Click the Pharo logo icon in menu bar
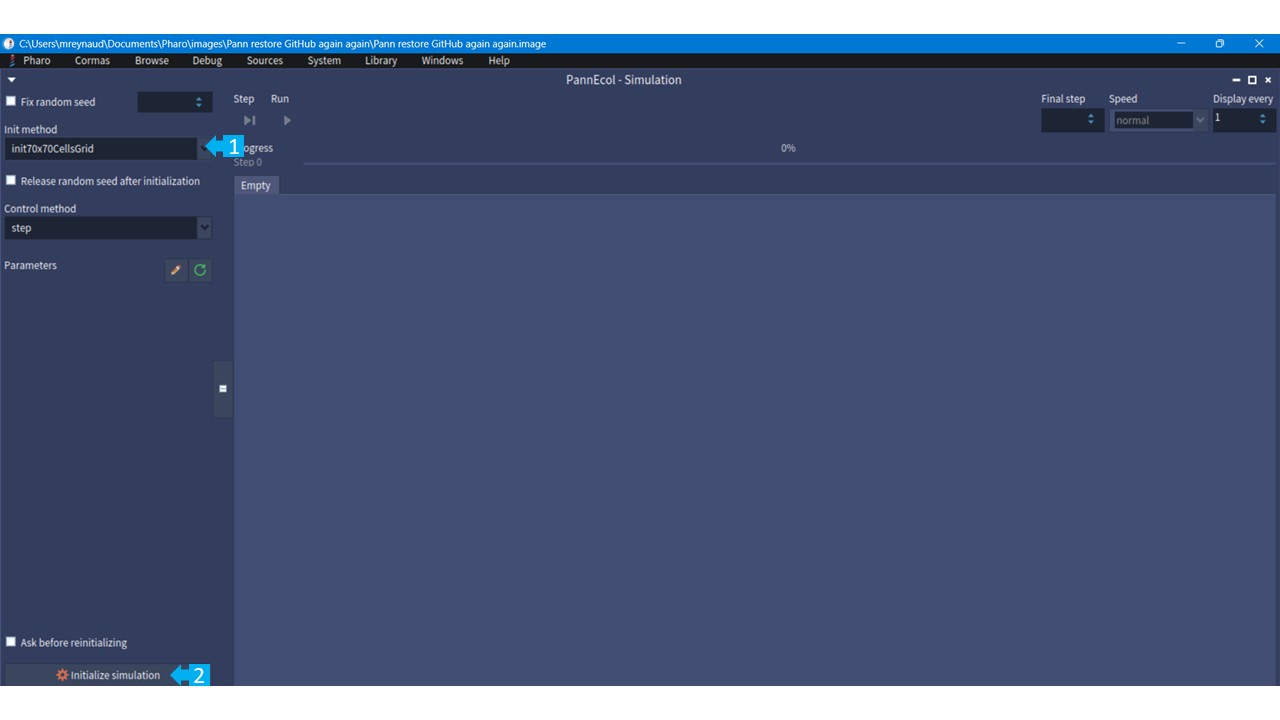This screenshot has height=720, width=1280. click(x=12, y=61)
